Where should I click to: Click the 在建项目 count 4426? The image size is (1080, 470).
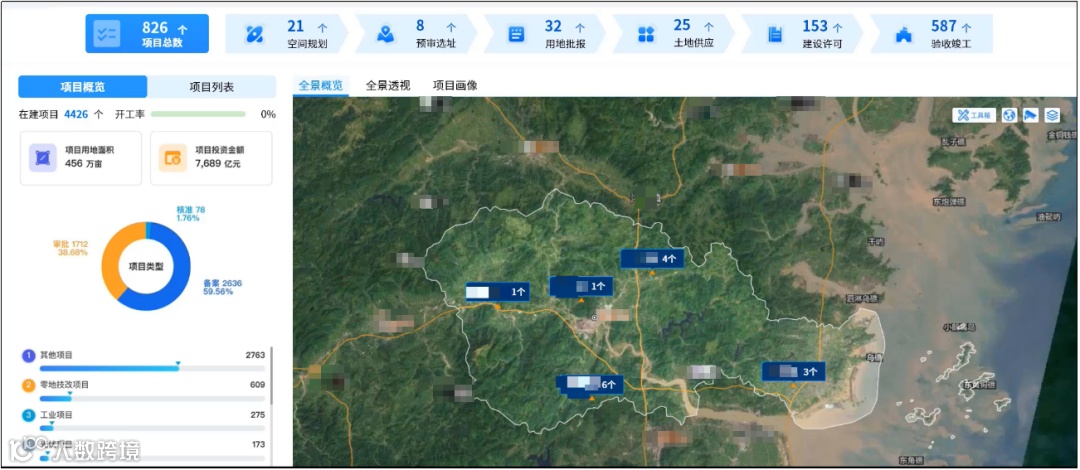76,114
